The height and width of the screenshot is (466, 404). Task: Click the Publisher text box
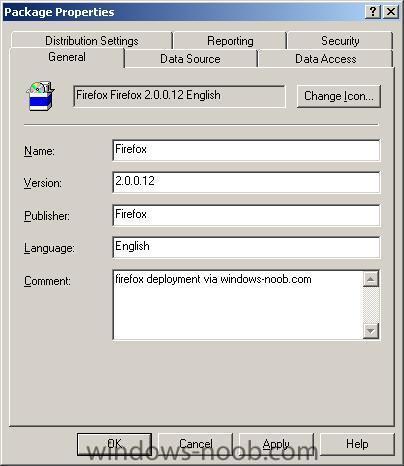coord(246,215)
